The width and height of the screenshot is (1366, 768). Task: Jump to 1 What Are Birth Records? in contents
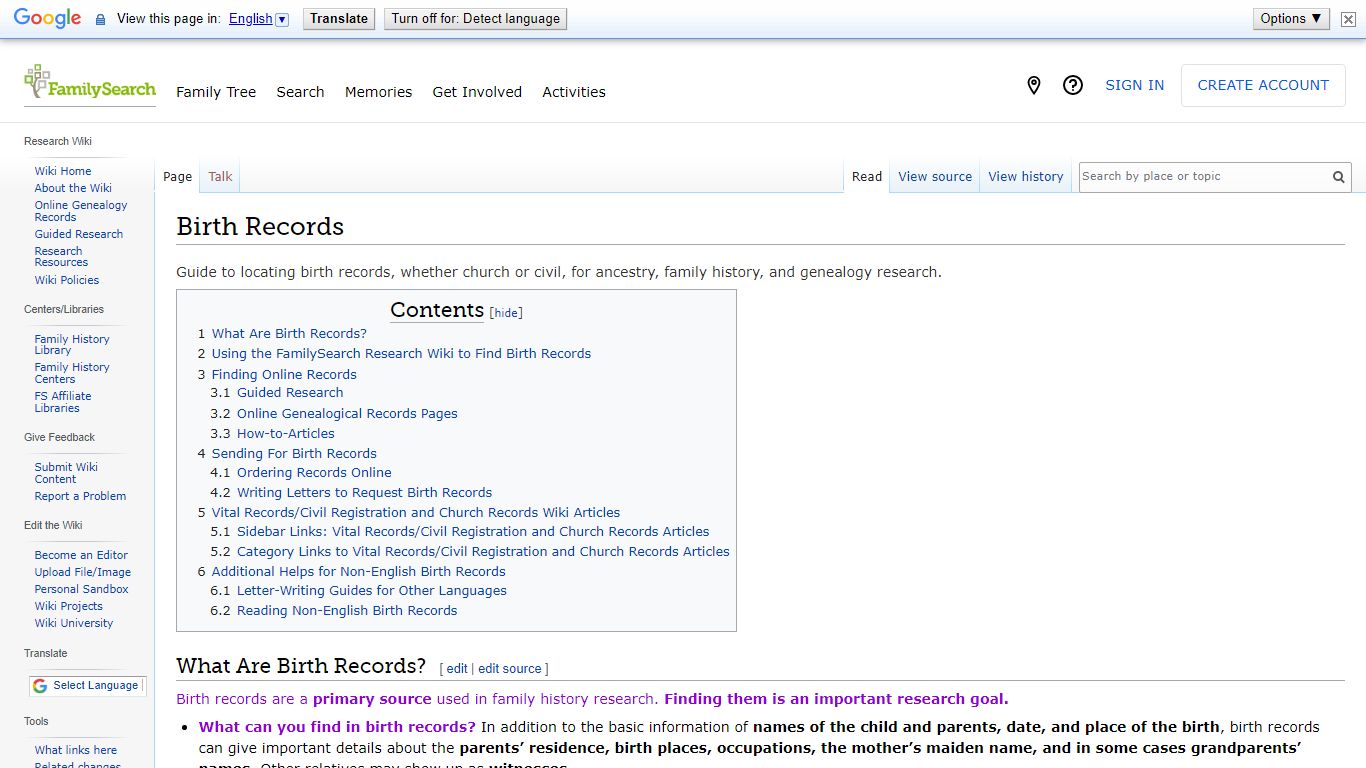click(282, 334)
